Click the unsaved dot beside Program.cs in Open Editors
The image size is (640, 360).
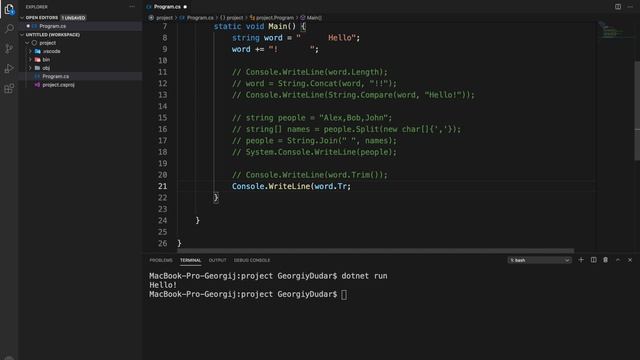pos(28,26)
